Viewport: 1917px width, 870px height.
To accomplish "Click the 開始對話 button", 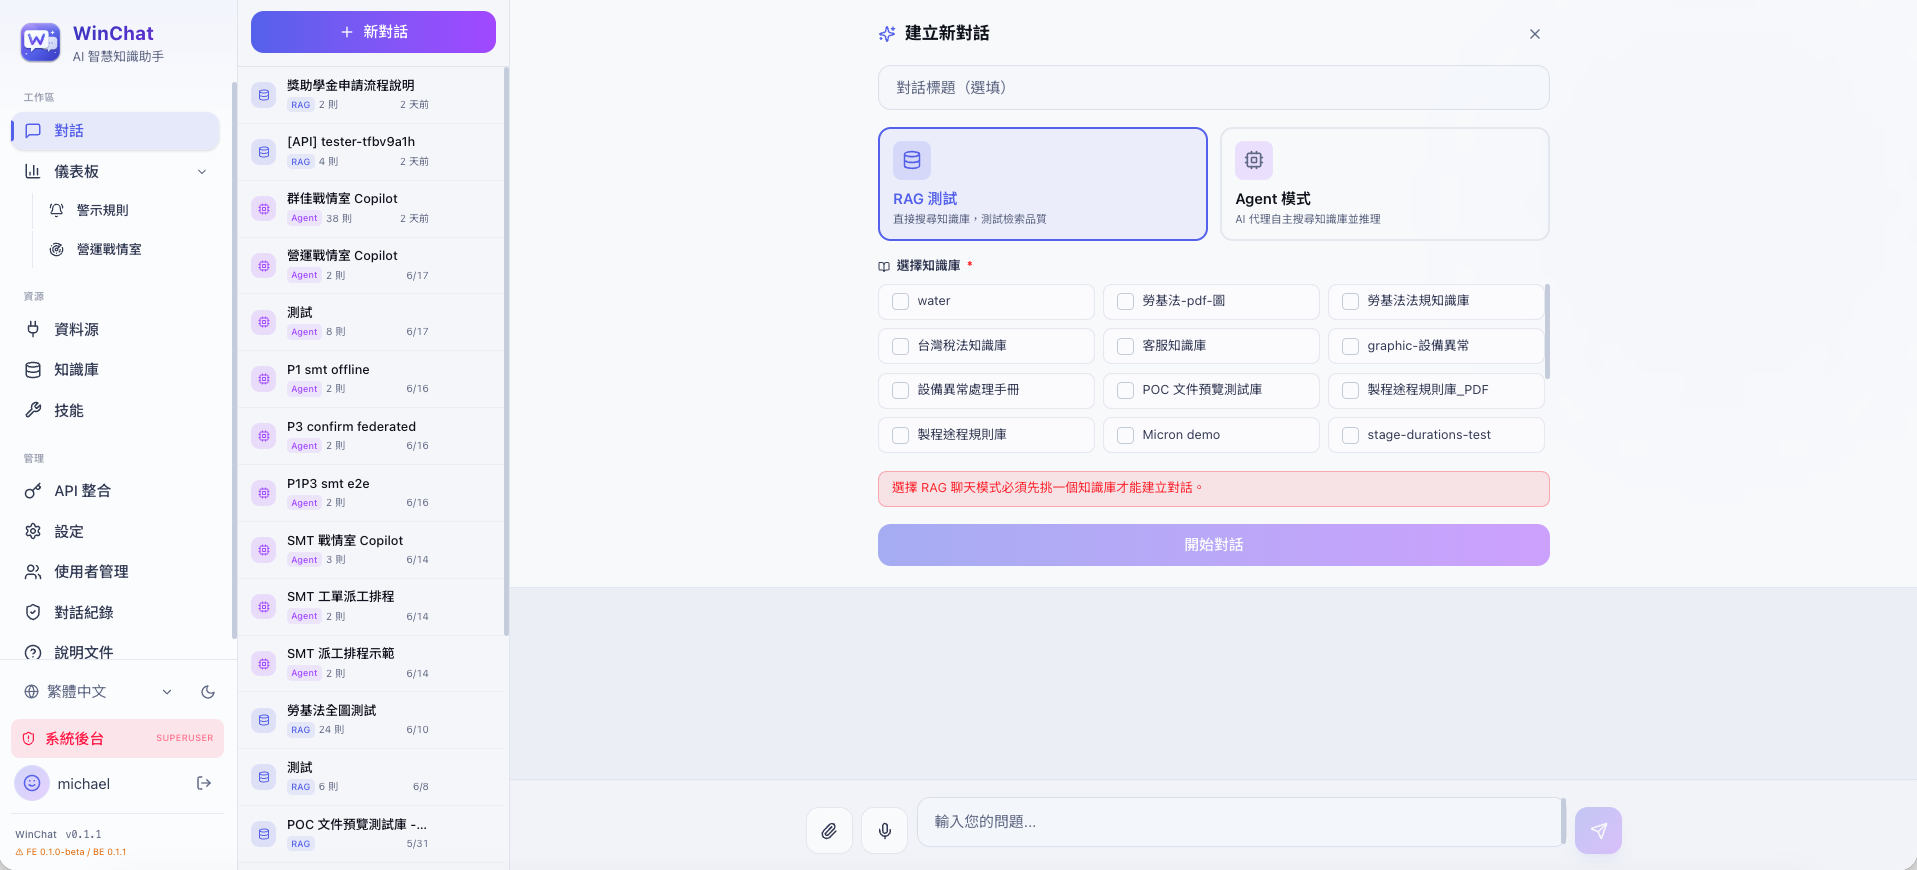I will point(1214,545).
